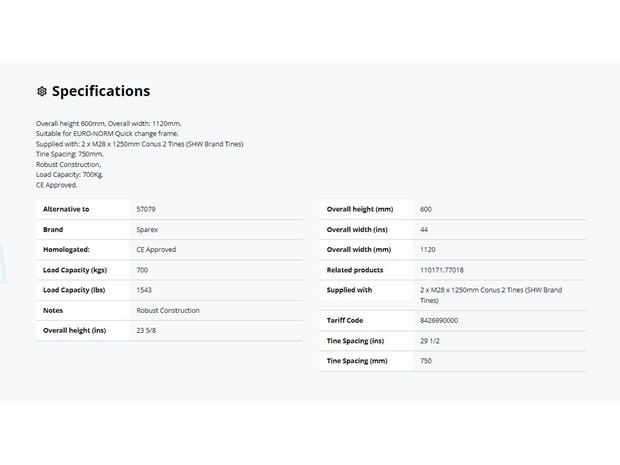Click the load capacity value 1543
Screen dimensions: 620x465
(144, 290)
